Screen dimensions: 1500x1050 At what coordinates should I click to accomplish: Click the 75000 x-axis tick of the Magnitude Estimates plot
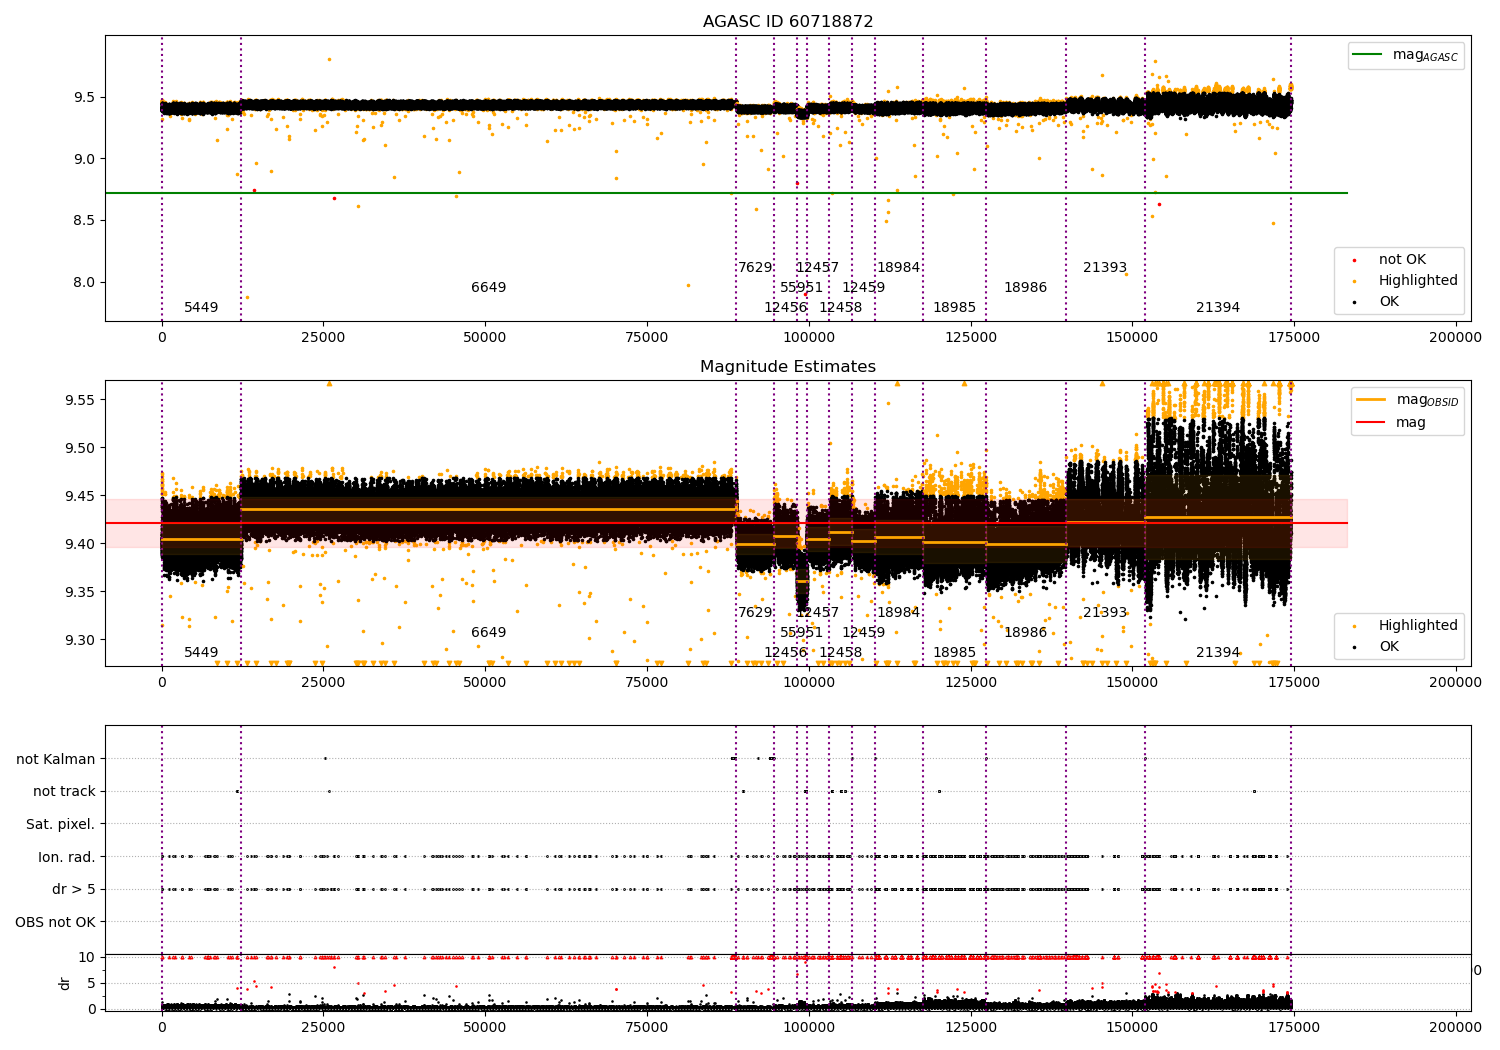point(647,683)
